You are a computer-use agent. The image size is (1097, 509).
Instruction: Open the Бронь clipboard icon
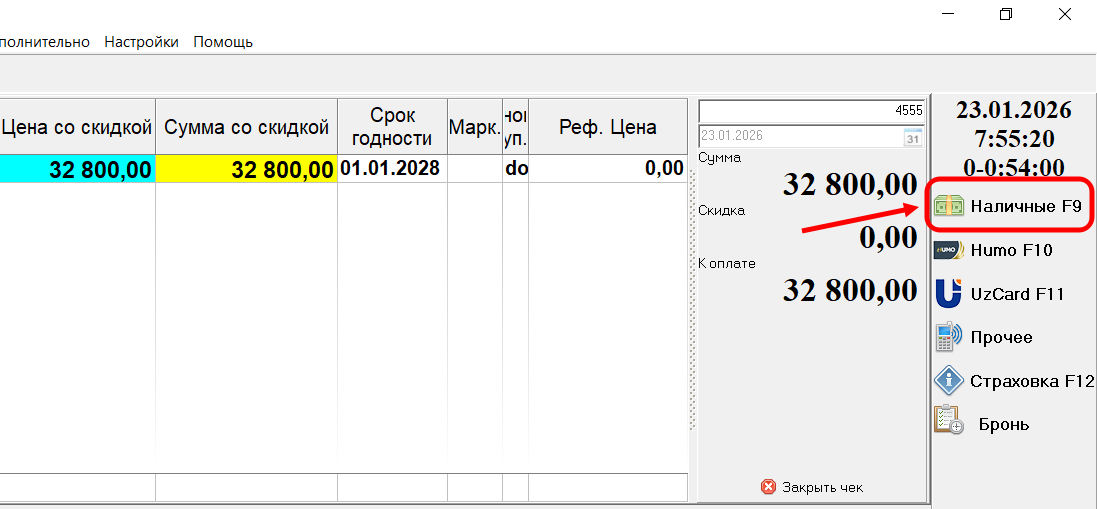pos(949,420)
